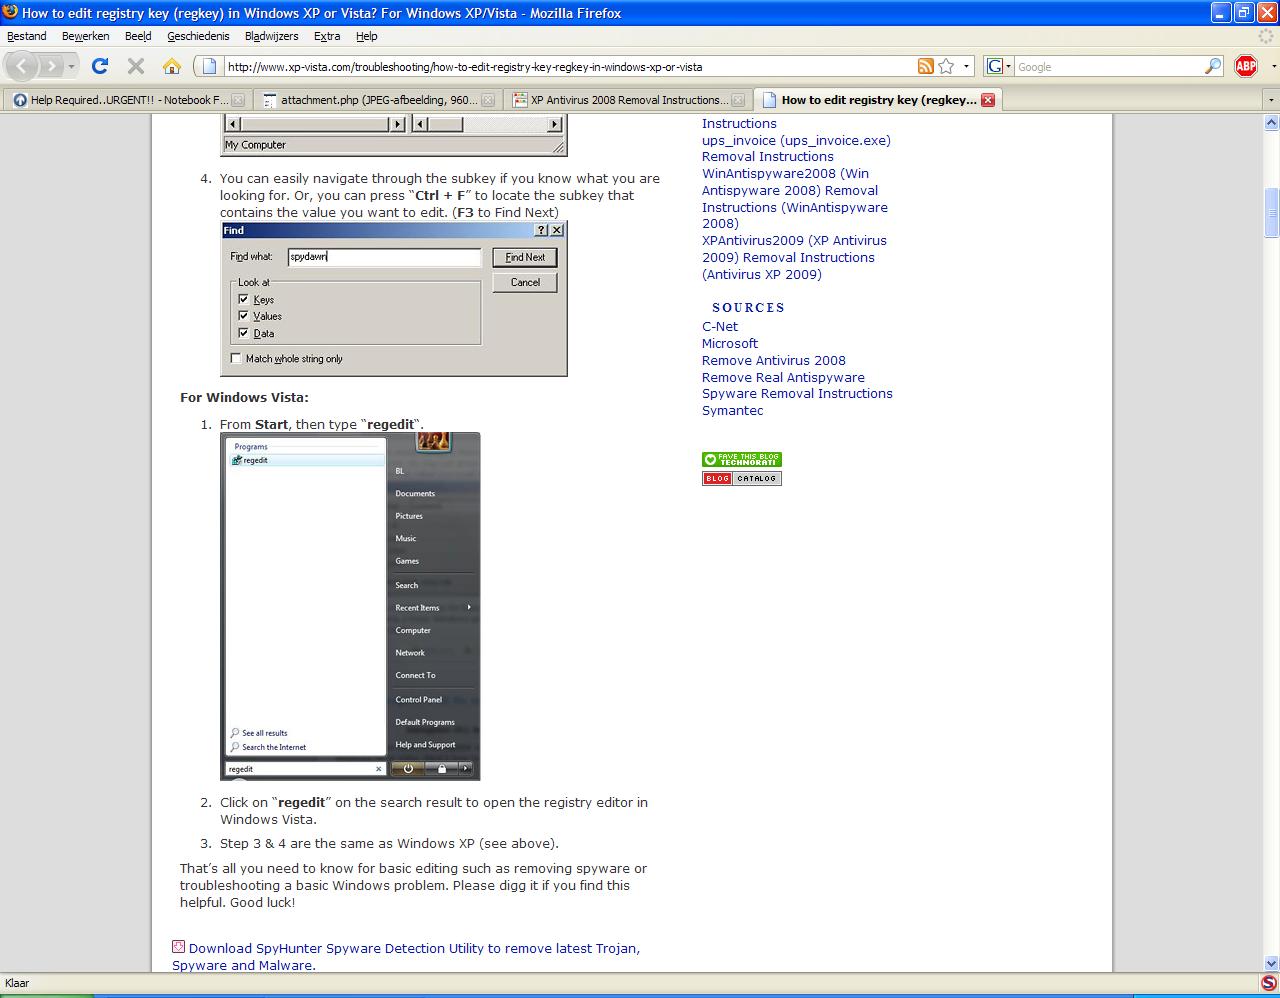Open the Bladwijzers menu

[x=272, y=36]
